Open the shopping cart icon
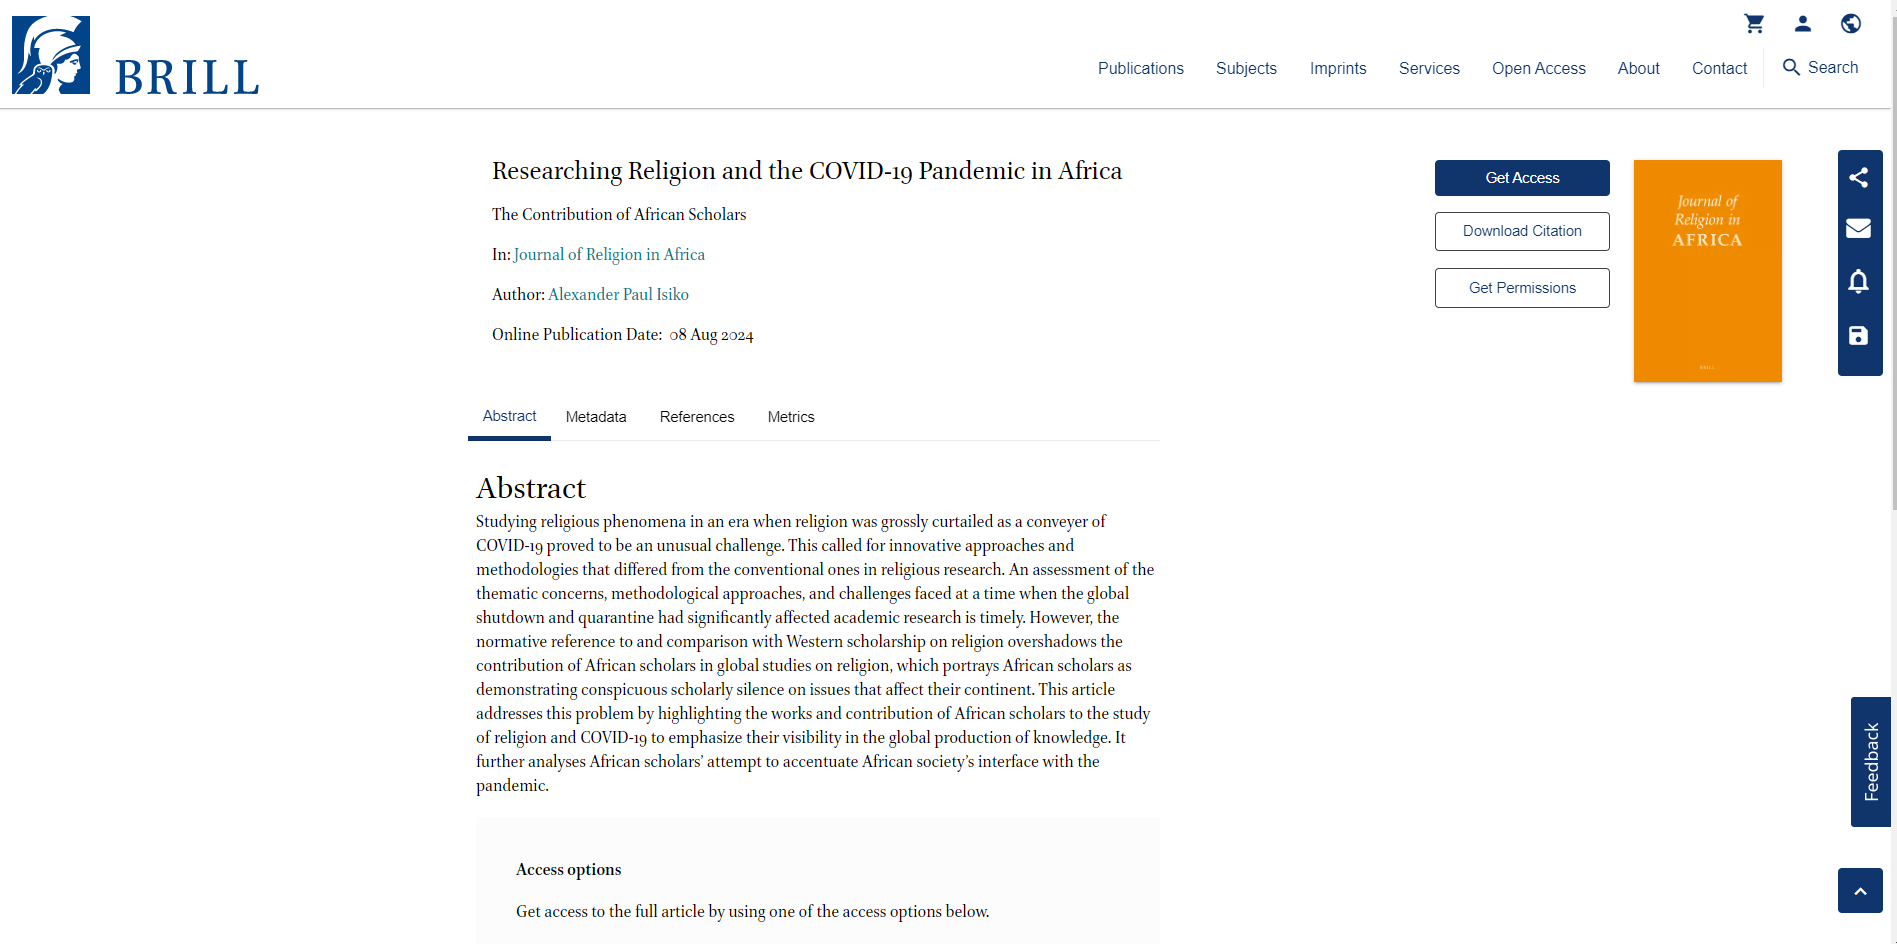Viewport: 1897px width, 944px height. tap(1754, 23)
